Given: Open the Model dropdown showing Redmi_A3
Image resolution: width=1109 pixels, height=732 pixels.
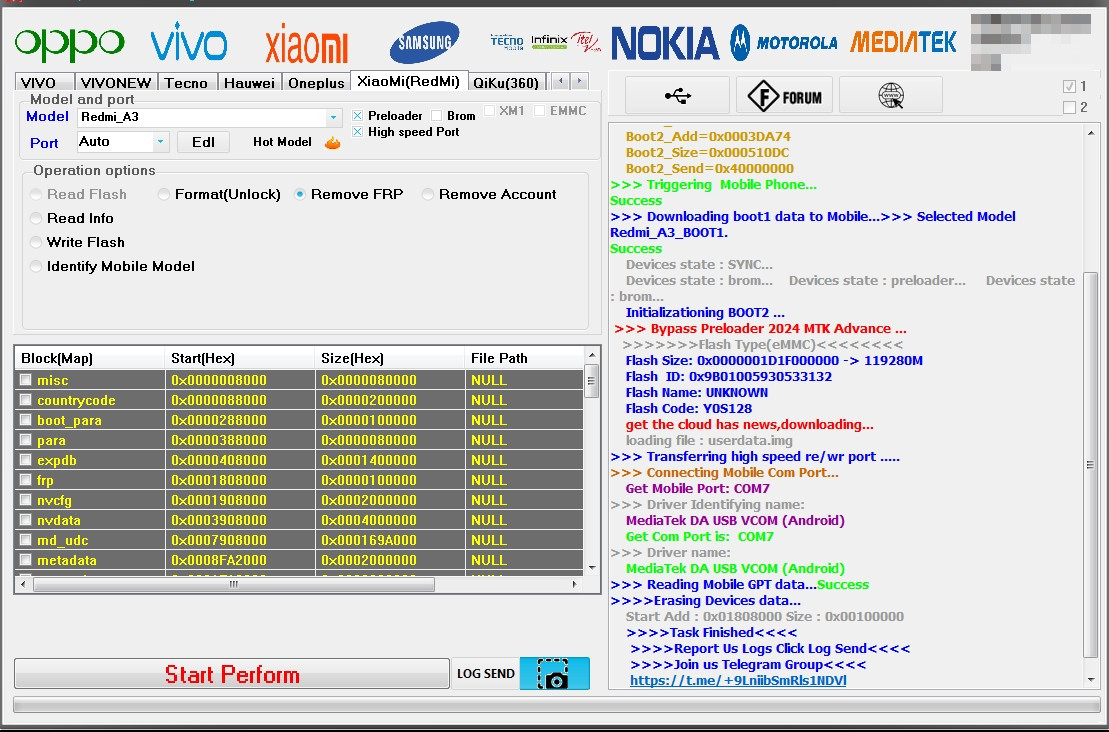Looking at the screenshot, I should (209, 117).
